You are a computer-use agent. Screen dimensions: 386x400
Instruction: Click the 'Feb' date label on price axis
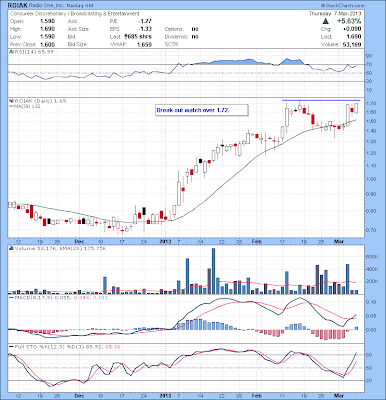(256, 241)
